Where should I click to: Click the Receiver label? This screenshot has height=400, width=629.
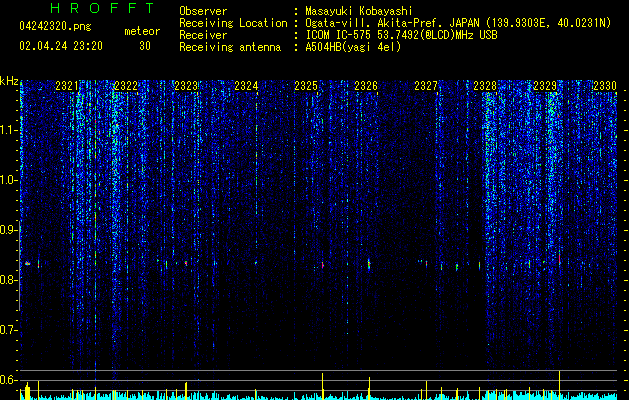click(203, 35)
